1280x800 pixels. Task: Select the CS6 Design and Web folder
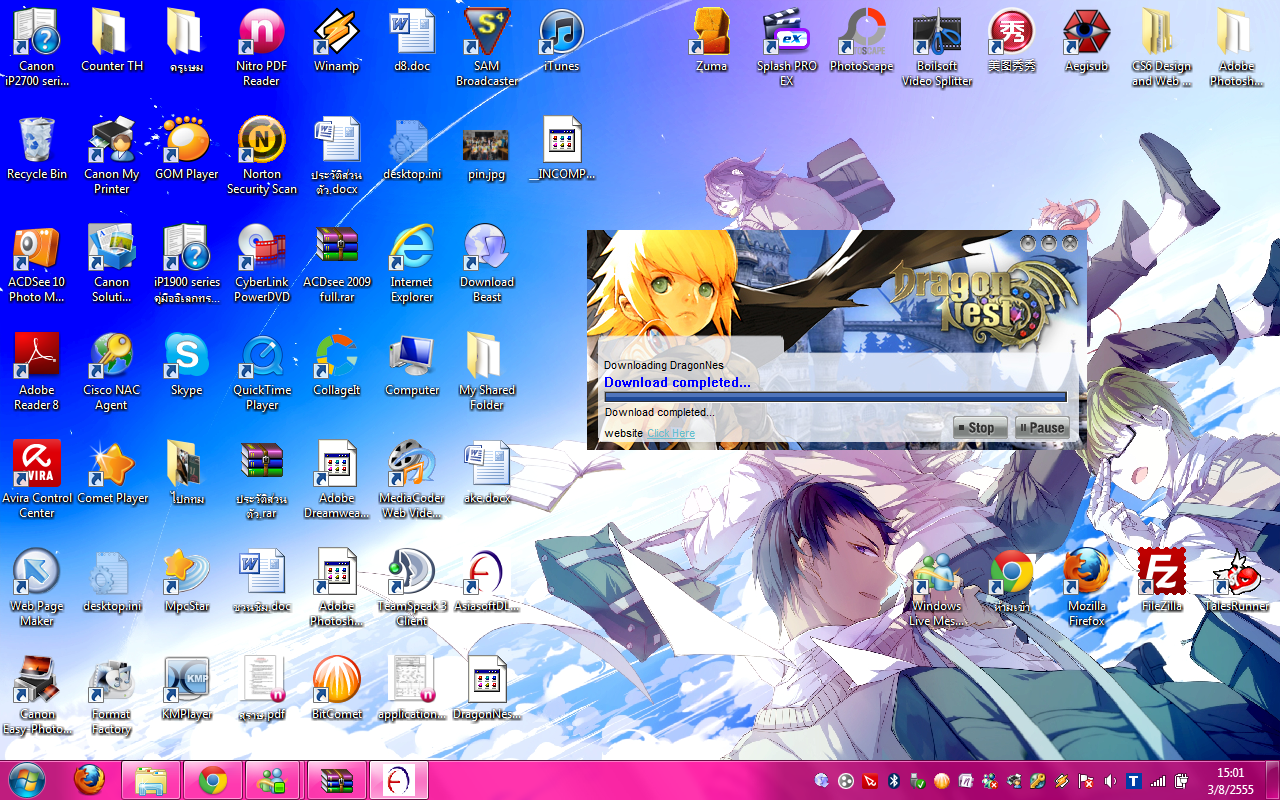(1162, 47)
